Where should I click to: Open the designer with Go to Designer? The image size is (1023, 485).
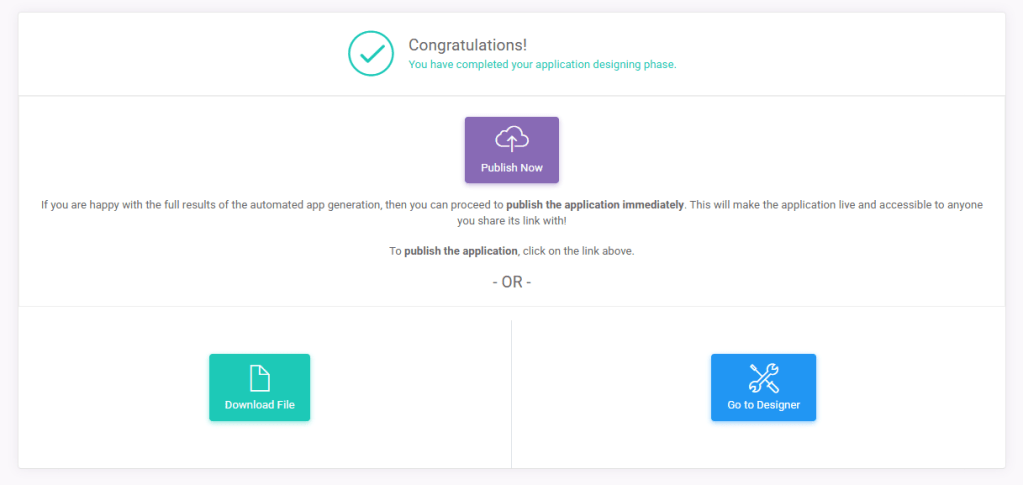pos(763,387)
